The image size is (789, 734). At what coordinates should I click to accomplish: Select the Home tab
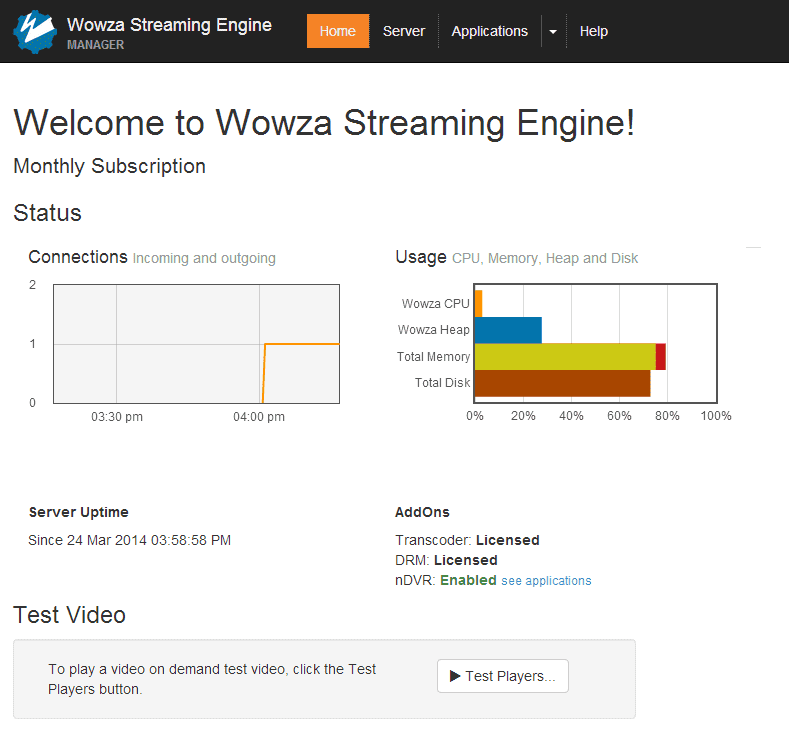click(338, 31)
